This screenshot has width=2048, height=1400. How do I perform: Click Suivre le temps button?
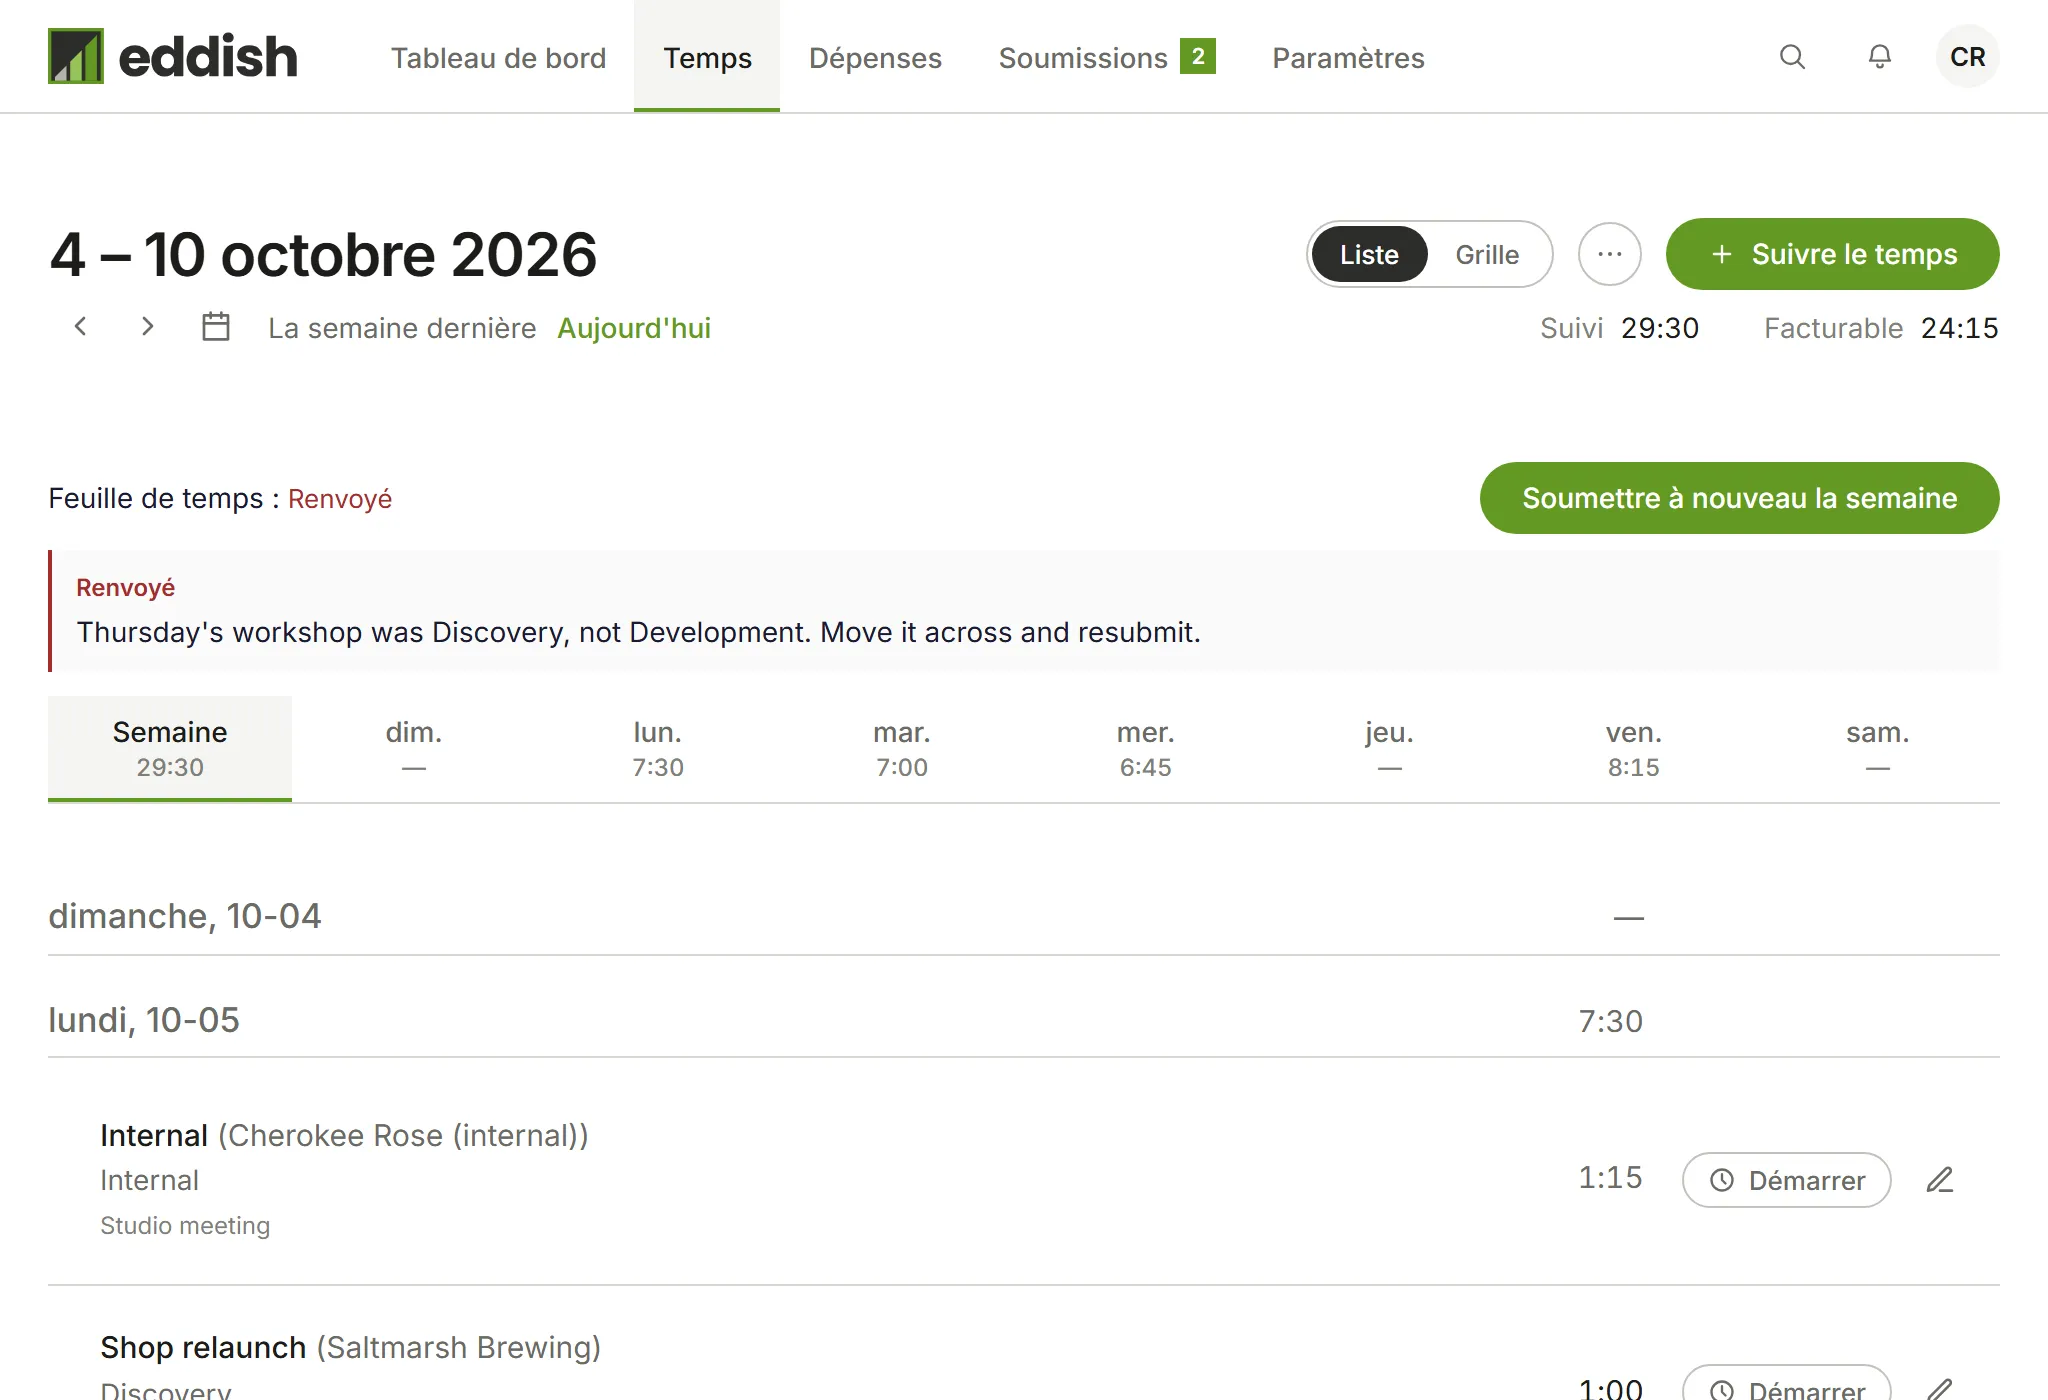click(x=1832, y=254)
